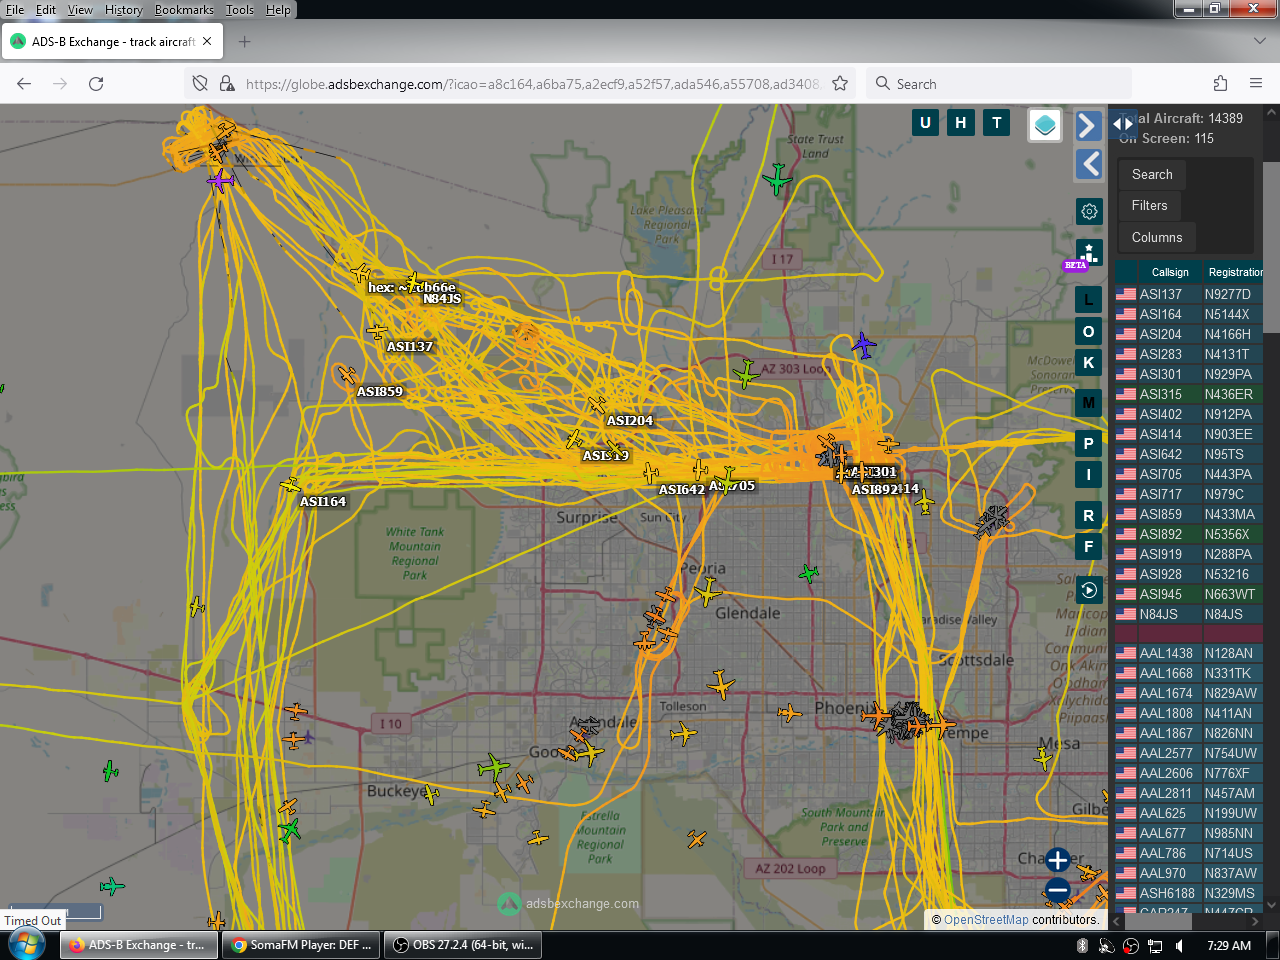Switch to SomaFM Player taskbar window
The image size is (1280, 960).
[302, 945]
